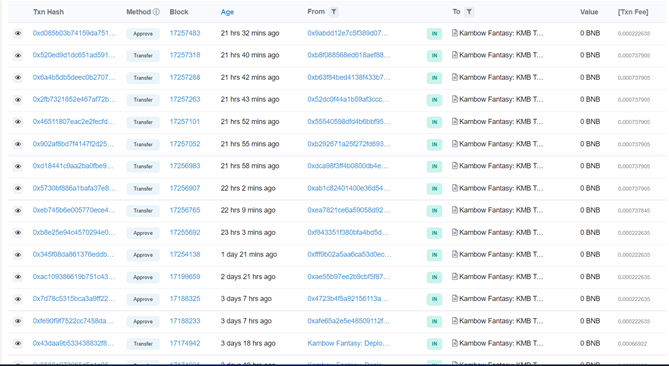Click contract icon in block 17257483 row
This screenshot has height=366, width=669.
pyautogui.click(x=455, y=33)
